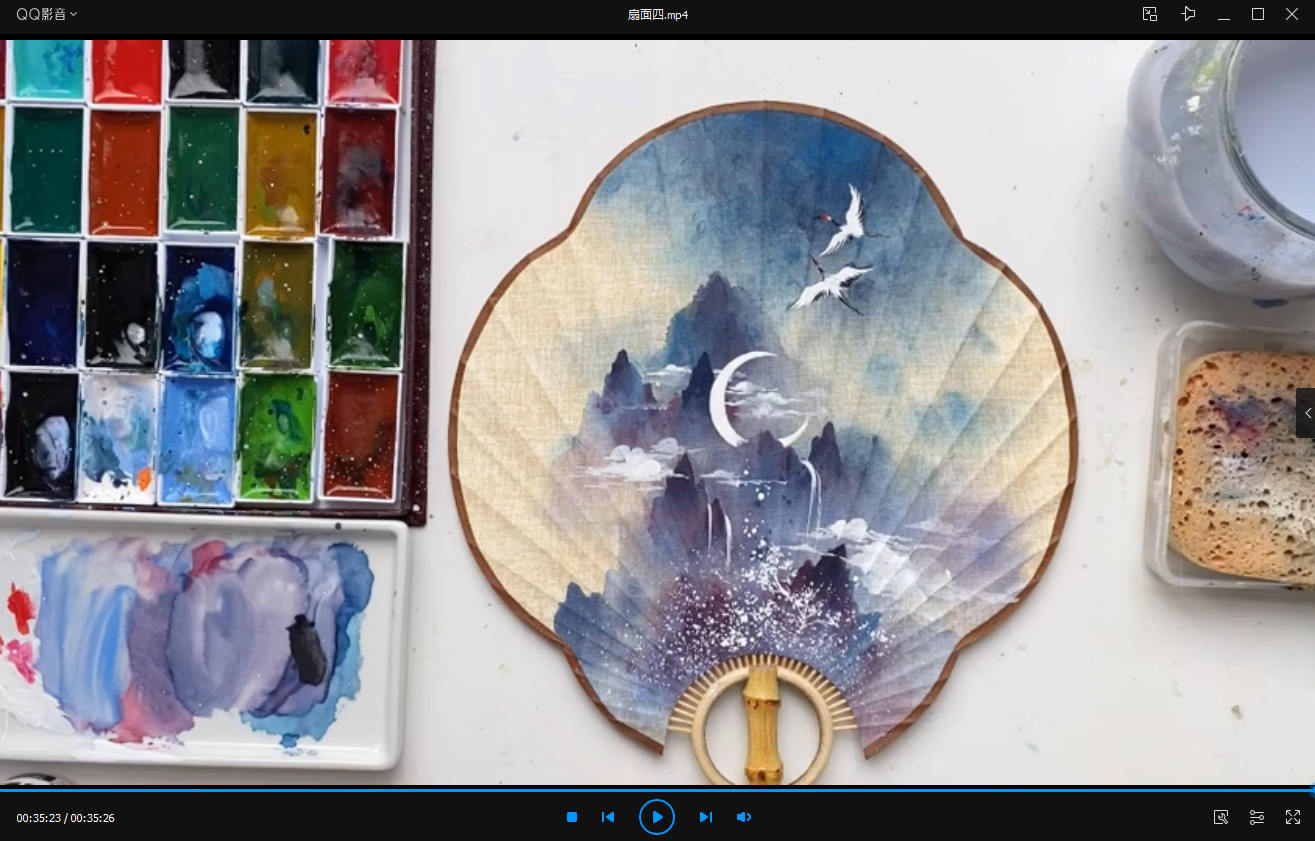Open playback settings sliders icon
The image size is (1315, 841).
[x=1257, y=817]
